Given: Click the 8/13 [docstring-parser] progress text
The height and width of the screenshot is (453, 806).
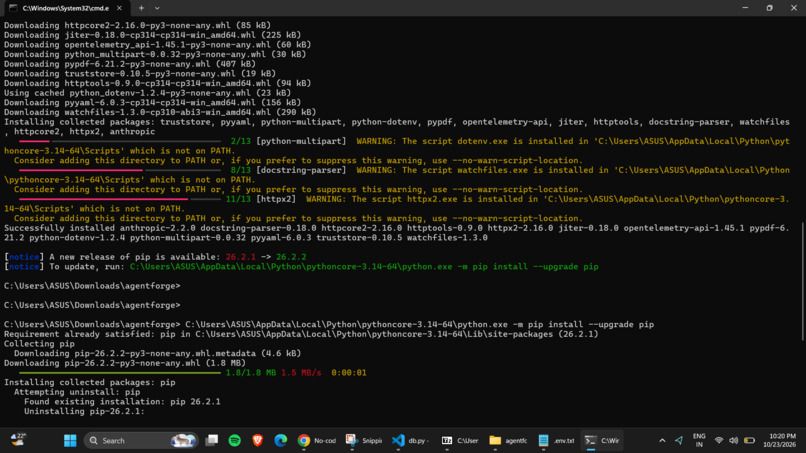Looking at the screenshot, I should point(288,170).
